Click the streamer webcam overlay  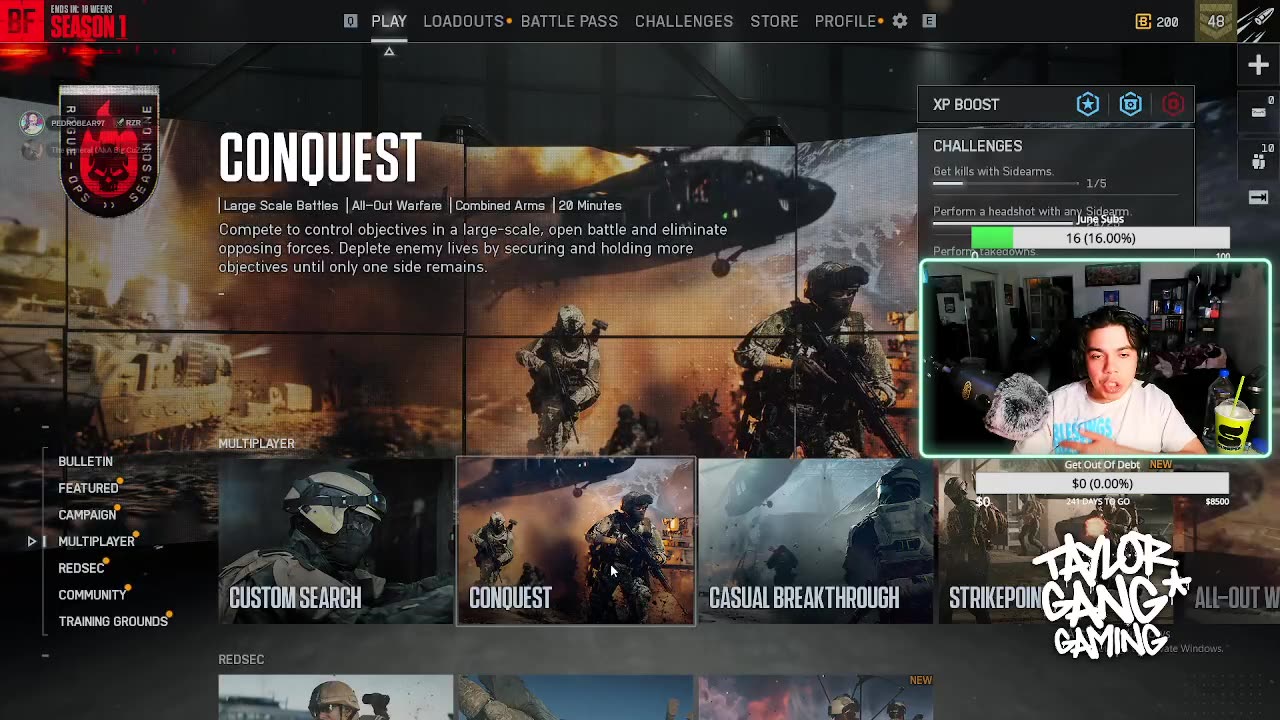click(x=1095, y=358)
